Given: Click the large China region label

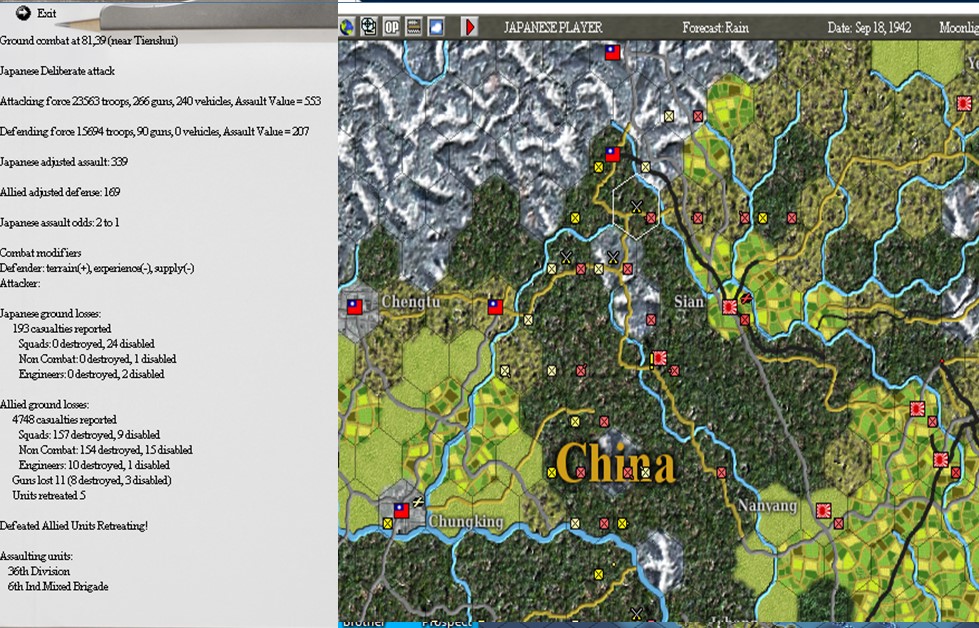Looking at the screenshot, I should (x=615, y=463).
